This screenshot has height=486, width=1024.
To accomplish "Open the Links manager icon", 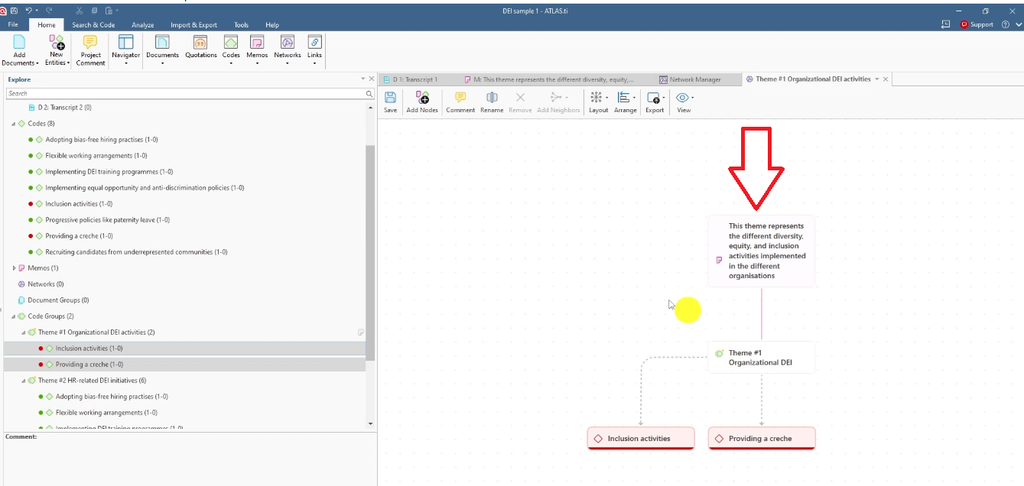I will point(314,42).
